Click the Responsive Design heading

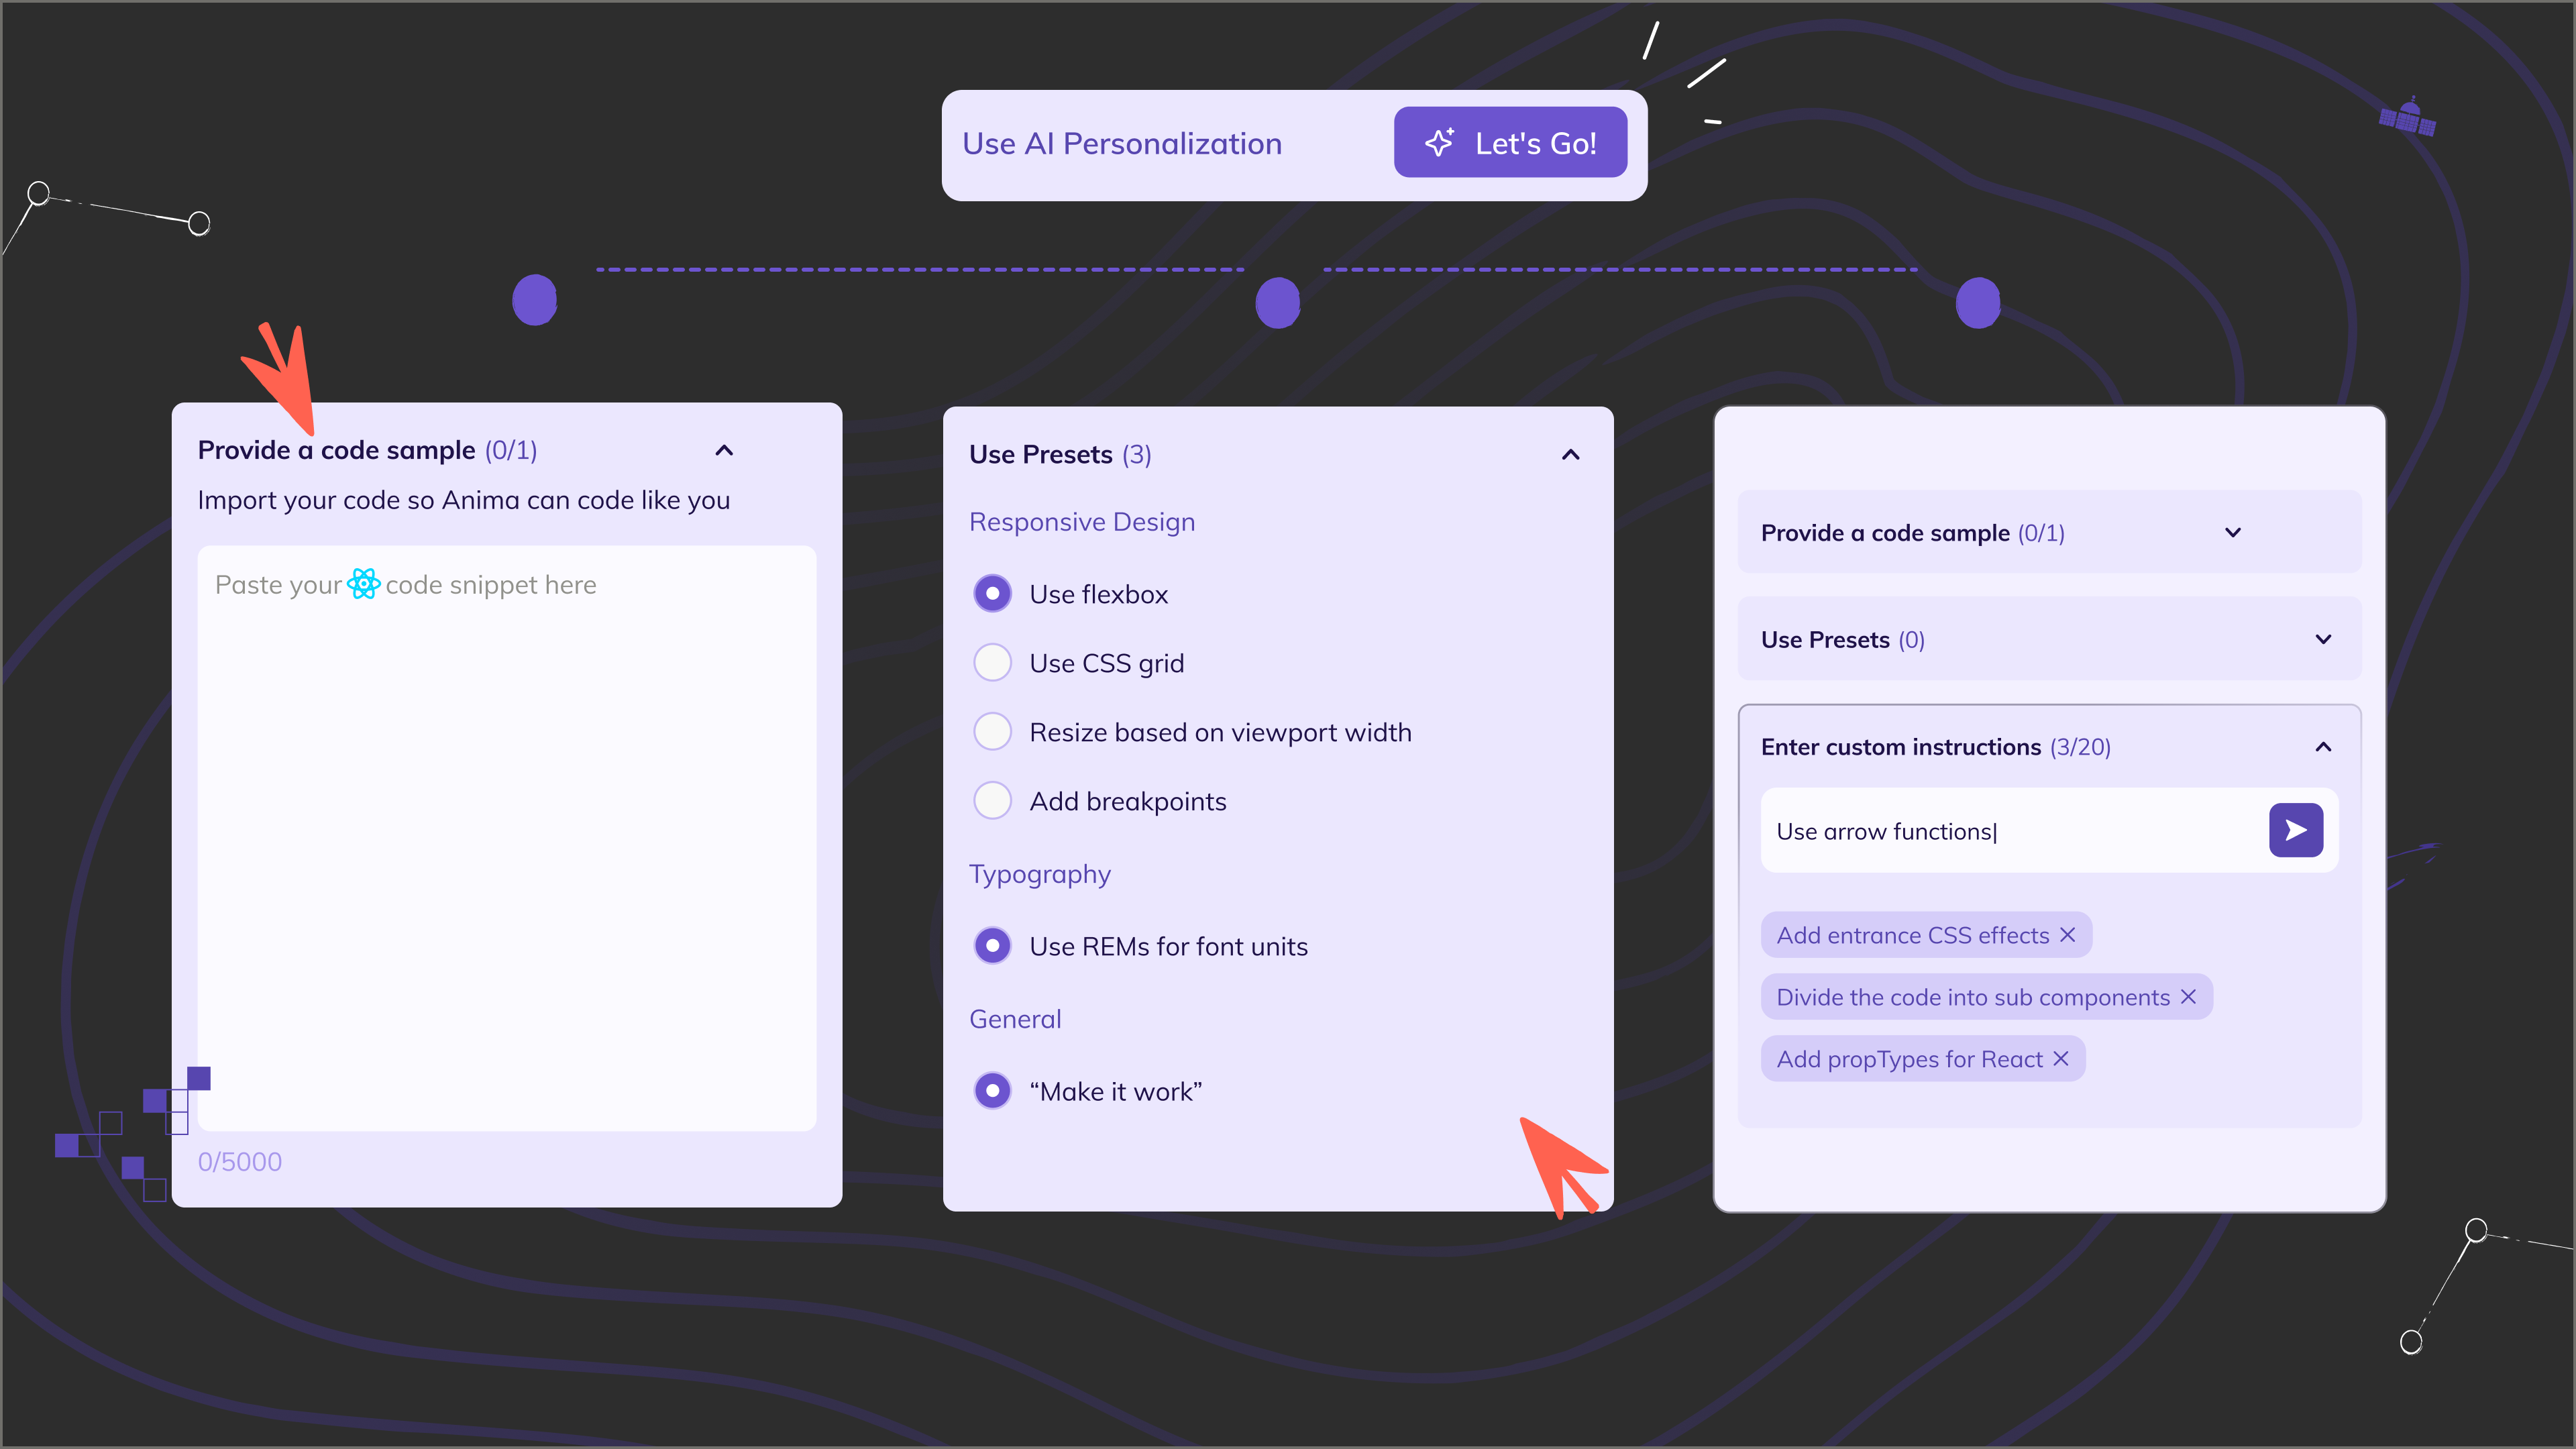[1082, 522]
